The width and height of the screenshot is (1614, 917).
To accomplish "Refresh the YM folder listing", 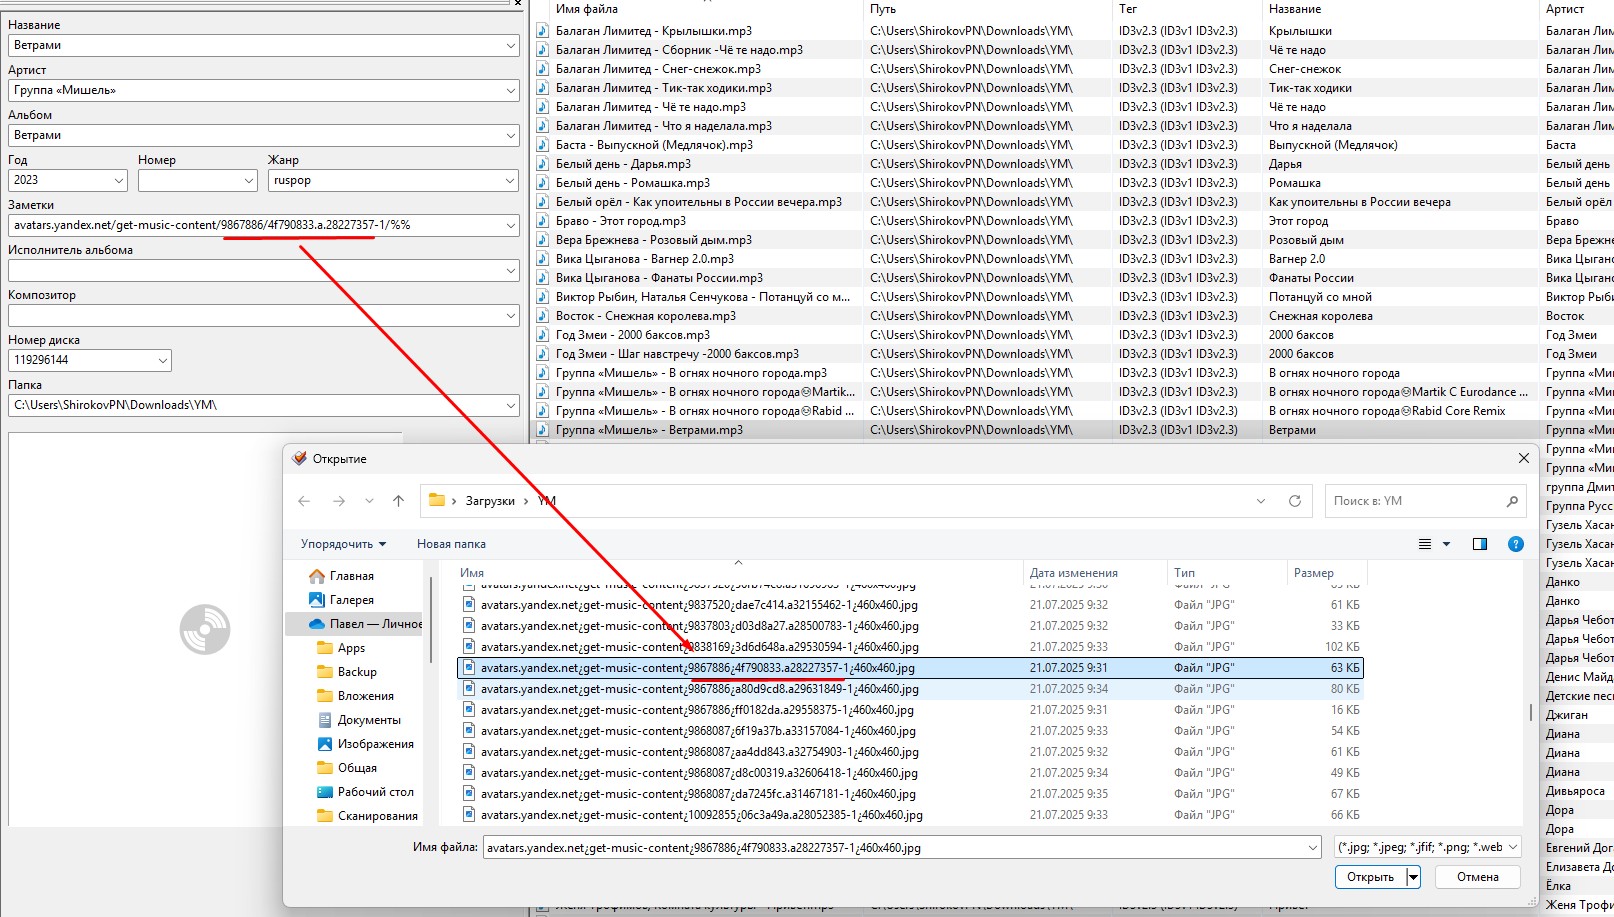I will (x=1294, y=501).
